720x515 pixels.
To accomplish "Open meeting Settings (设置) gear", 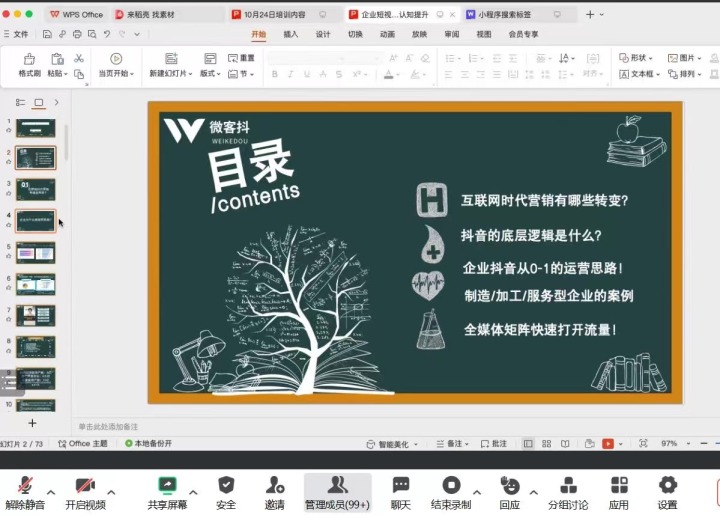I will 667,493.
